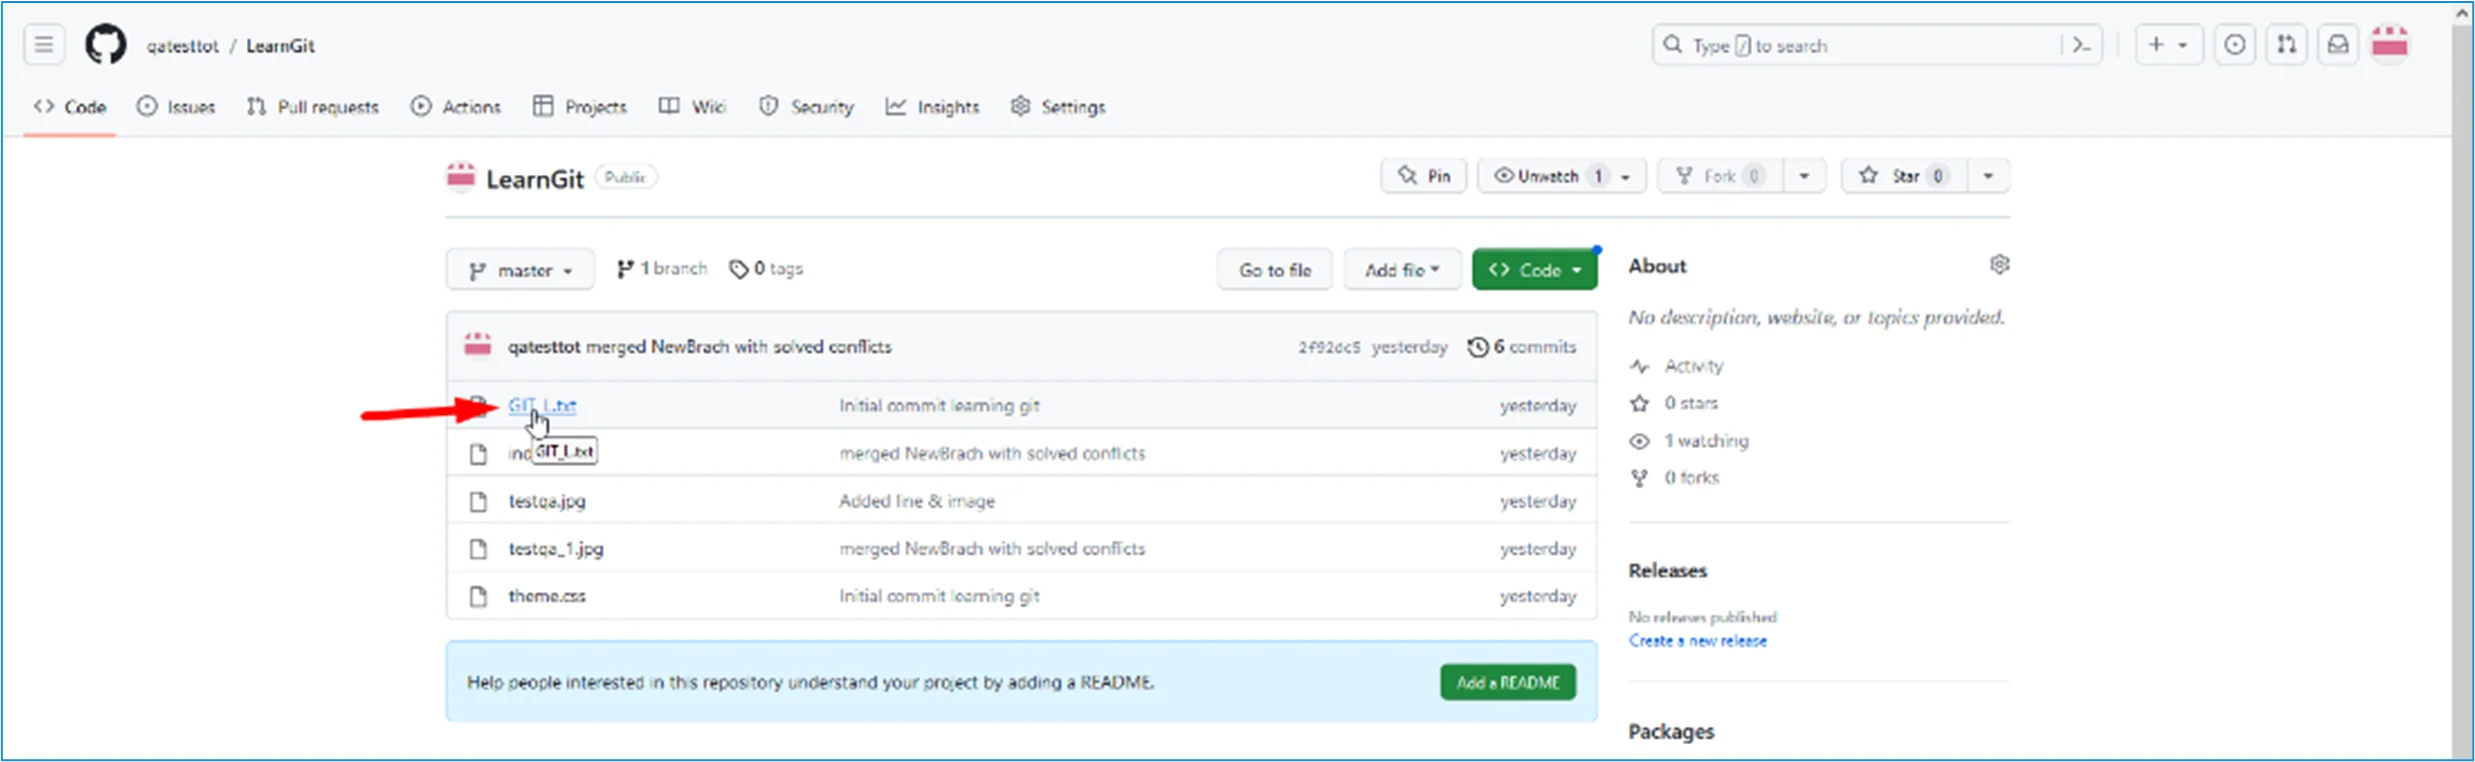
Task: Click the star icon beside 0 stars
Action: (x=1639, y=403)
